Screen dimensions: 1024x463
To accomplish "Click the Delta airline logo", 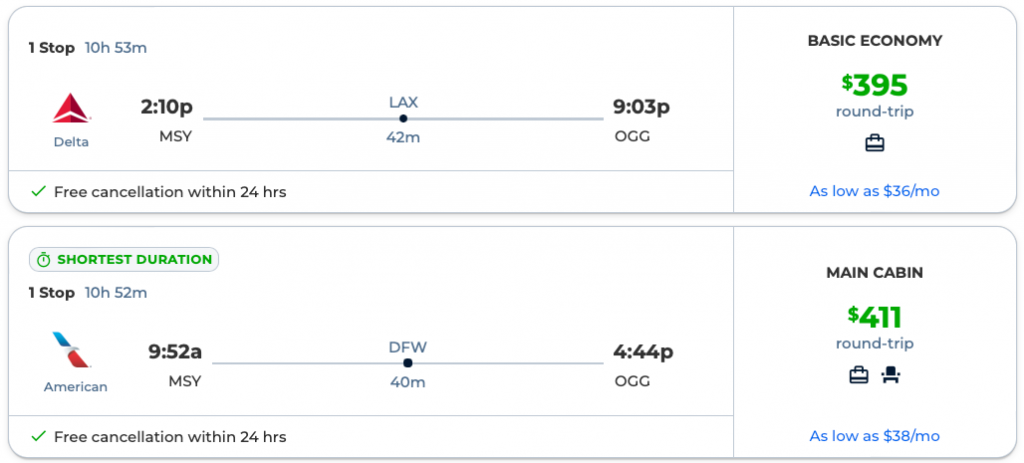I will (71, 109).
